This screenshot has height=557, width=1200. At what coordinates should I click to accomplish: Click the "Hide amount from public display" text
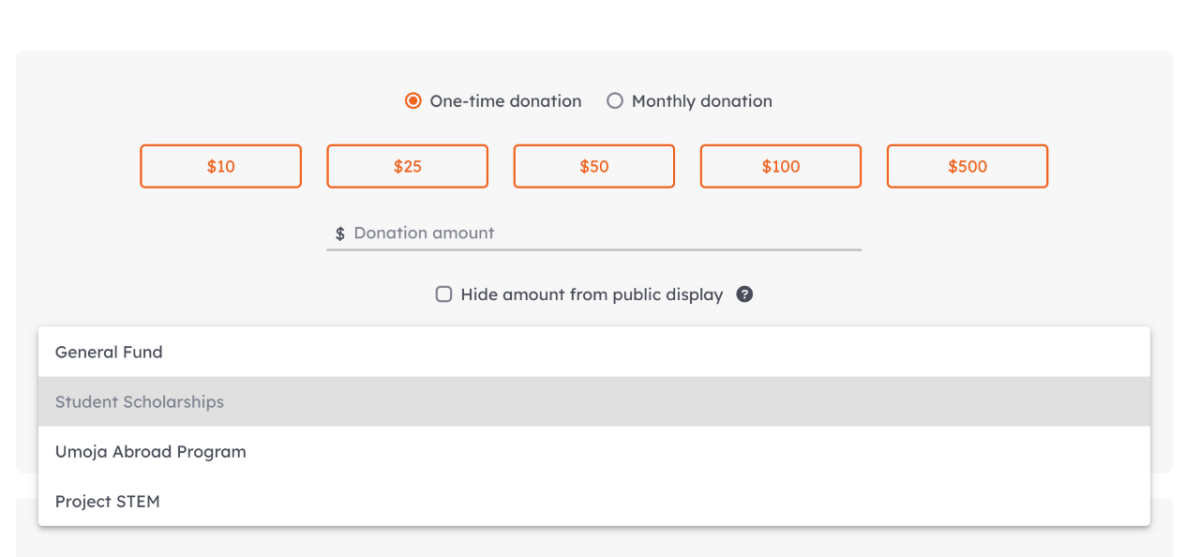(x=591, y=295)
